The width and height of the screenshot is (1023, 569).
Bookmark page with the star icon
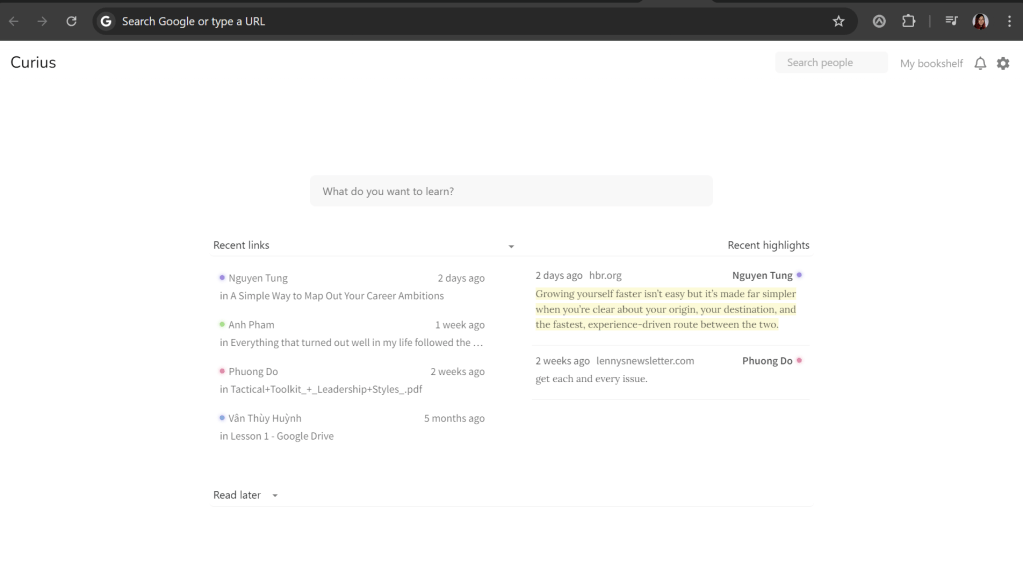point(838,21)
